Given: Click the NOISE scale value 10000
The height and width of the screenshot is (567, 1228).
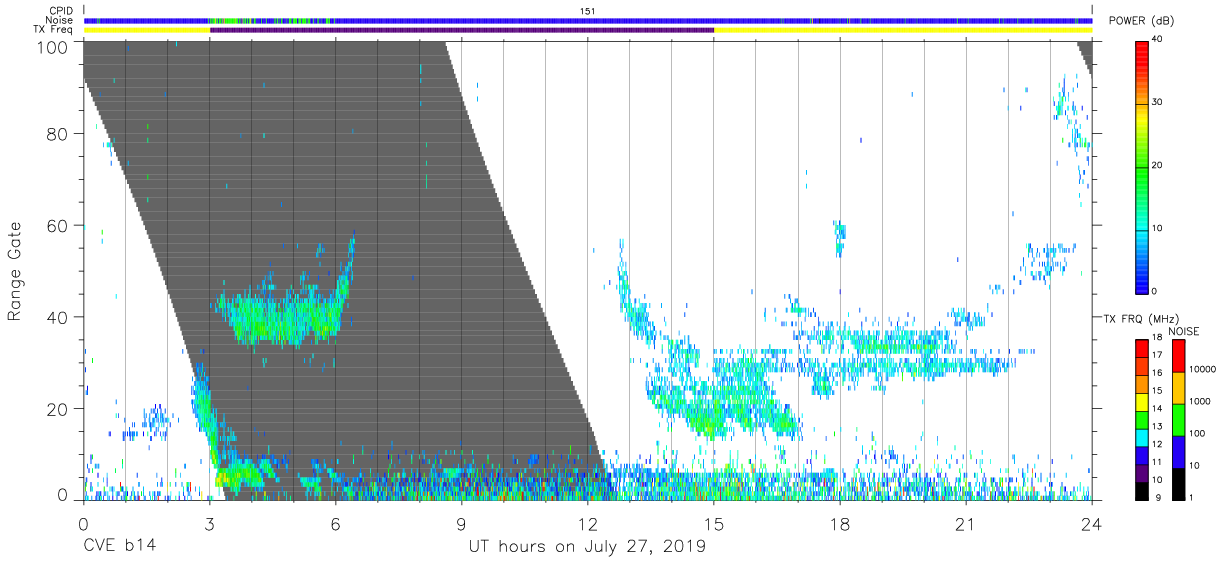Looking at the screenshot, I should click(1202, 369).
